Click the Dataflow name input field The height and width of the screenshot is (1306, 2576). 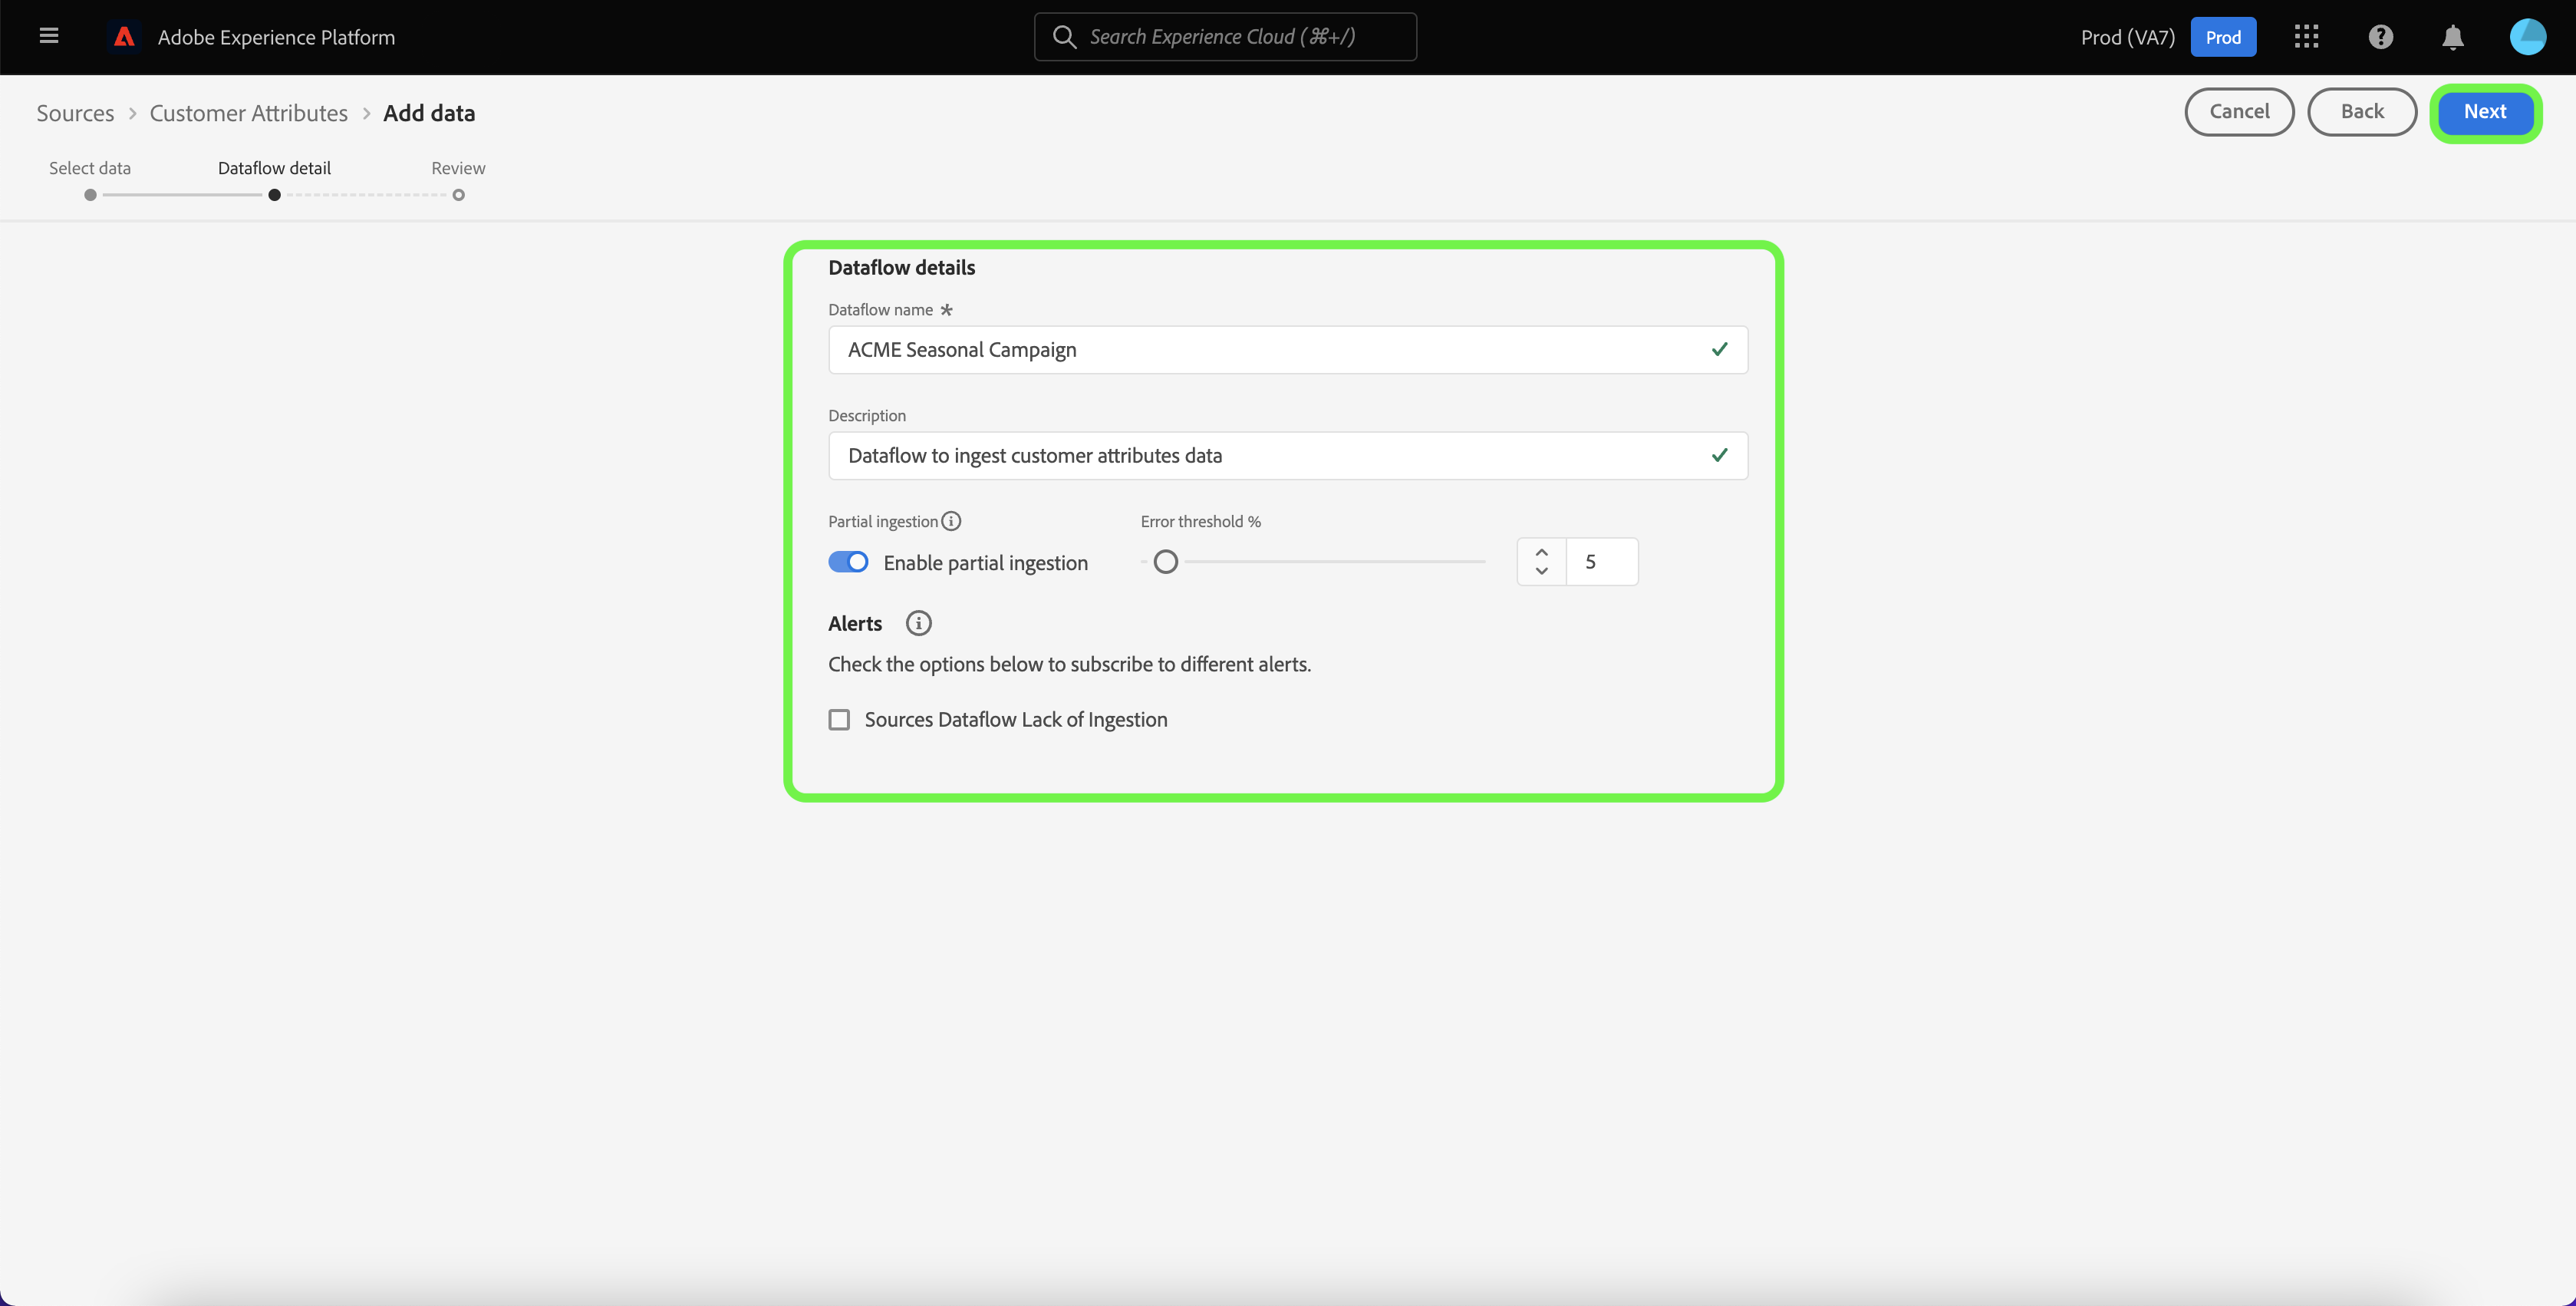1270,350
